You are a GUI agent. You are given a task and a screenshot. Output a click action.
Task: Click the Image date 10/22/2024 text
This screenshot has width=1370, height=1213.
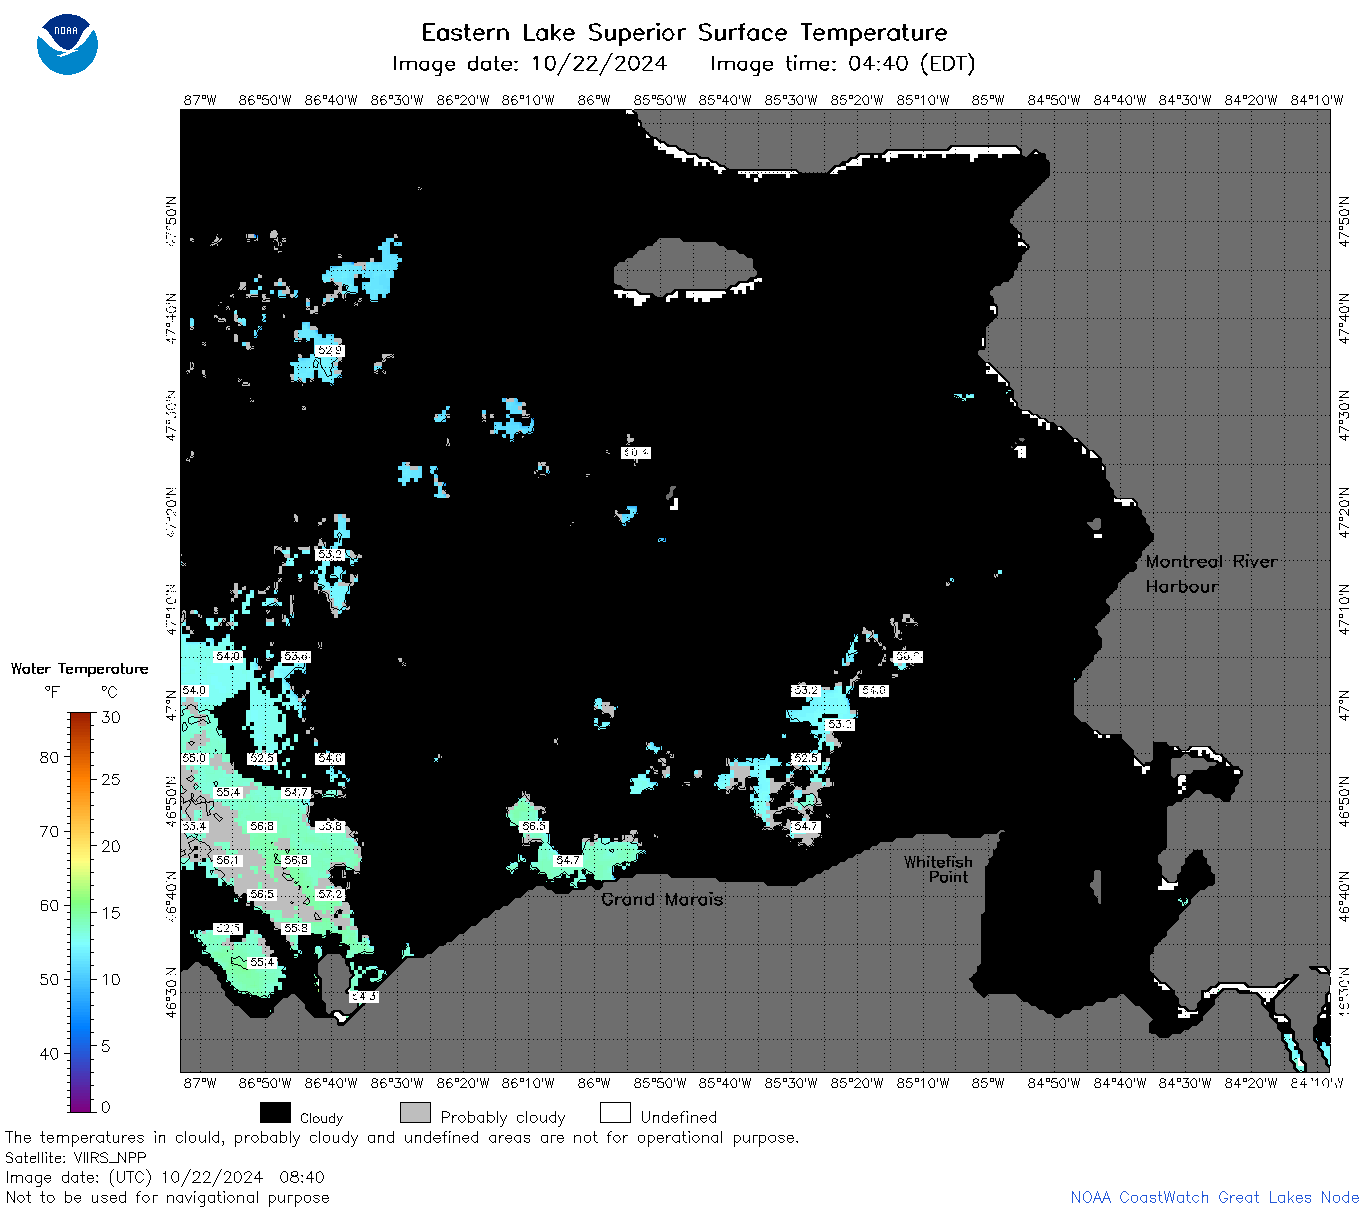pyautogui.click(x=529, y=64)
